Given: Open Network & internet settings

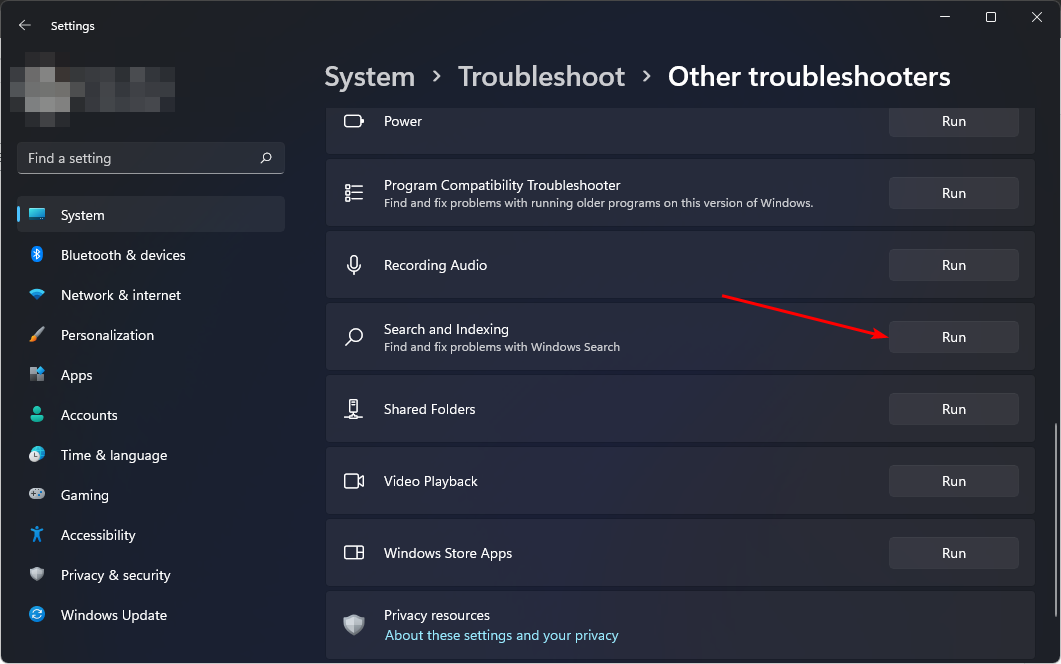Looking at the screenshot, I should (x=151, y=294).
